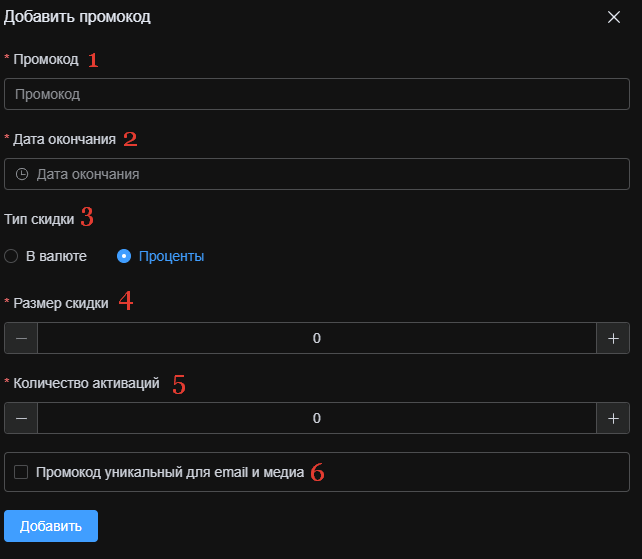The width and height of the screenshot is (642, 559).
Task: Click the Добавить submit button
Action: (x=51, y=526)
